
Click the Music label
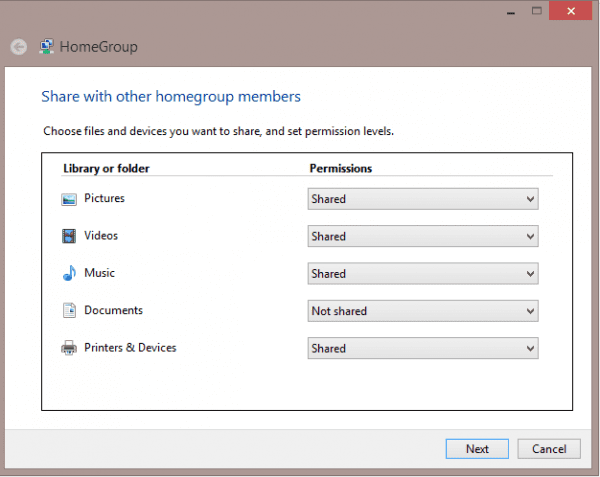(99, 273)
